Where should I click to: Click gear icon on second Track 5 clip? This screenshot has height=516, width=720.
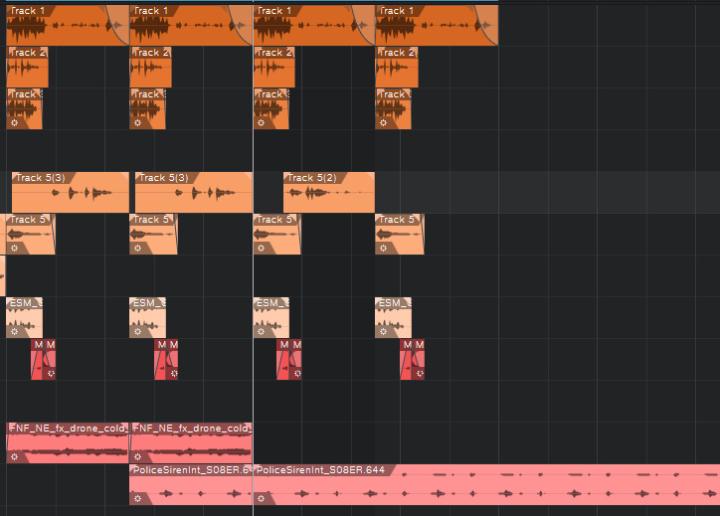[137, 248]
